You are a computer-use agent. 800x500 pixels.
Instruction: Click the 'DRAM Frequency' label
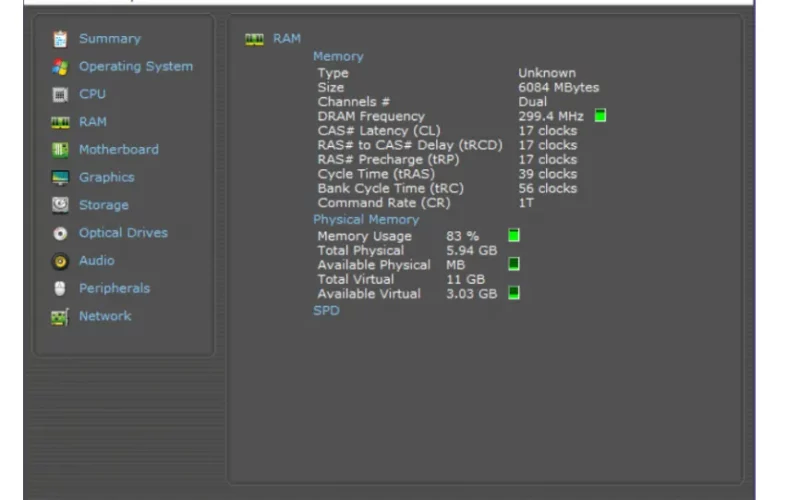tap(371, 116)
